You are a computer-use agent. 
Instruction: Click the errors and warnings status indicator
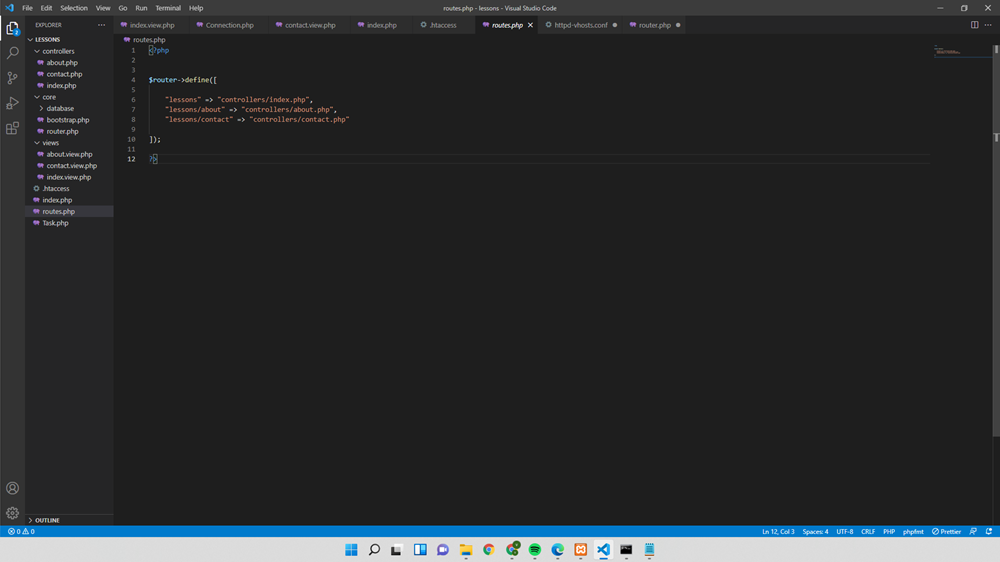tap(21, 531)
